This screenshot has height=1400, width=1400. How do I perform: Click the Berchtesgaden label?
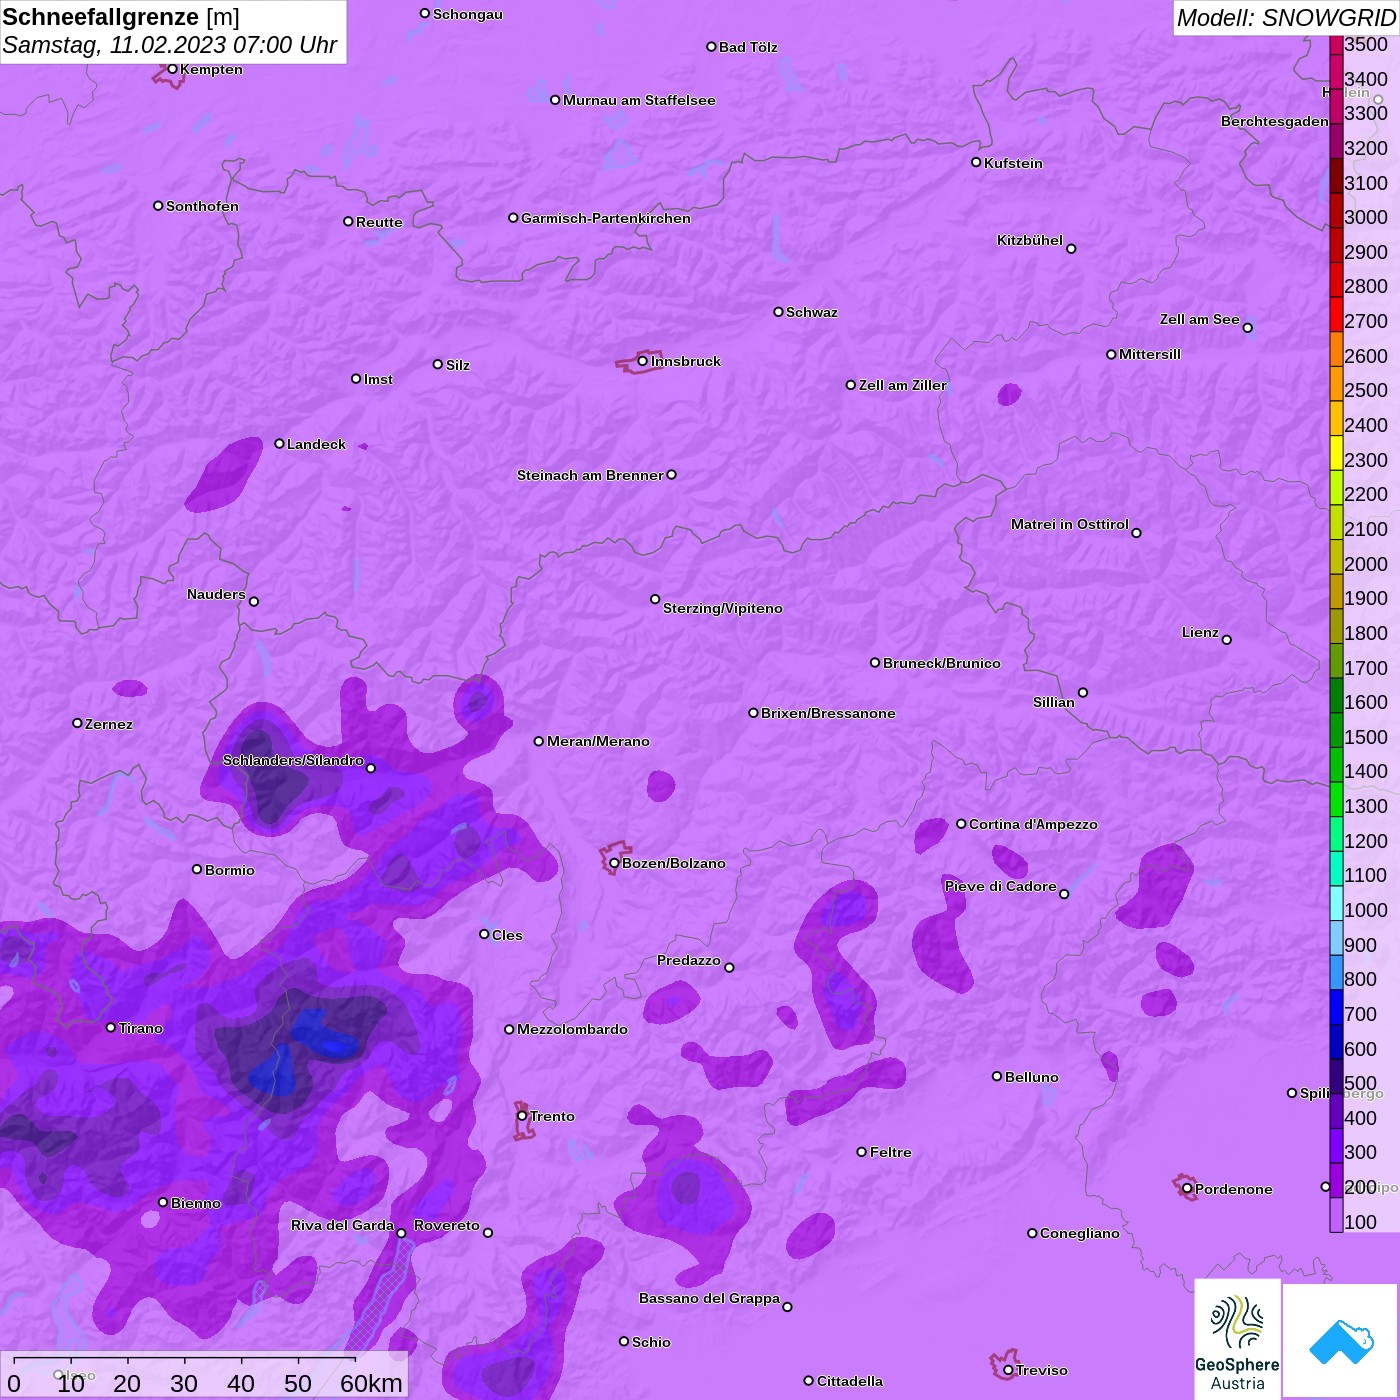click(1275, 121)
